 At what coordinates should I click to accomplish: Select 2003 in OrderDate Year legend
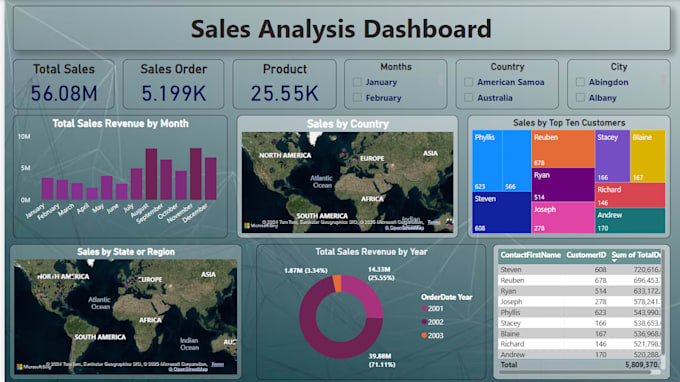point(432,336)
